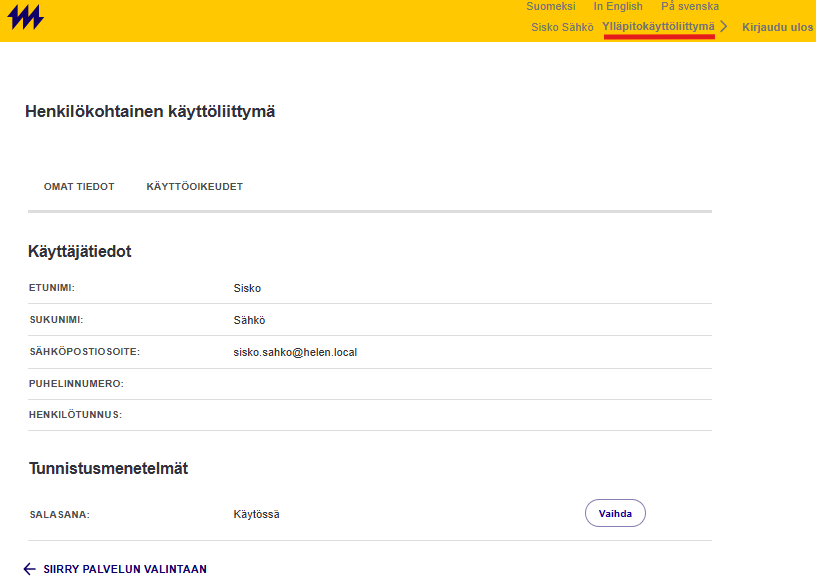Switch language to In English
Viewport: 816px width, 577px height.
pos(618,6)
